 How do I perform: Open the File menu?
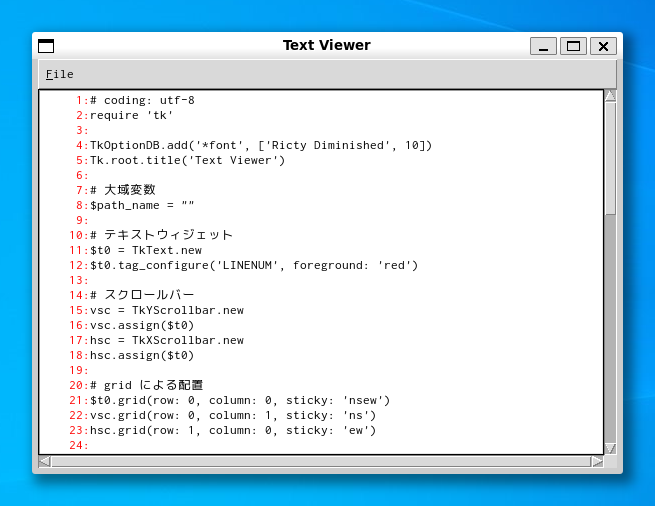(x=60, y=74)
